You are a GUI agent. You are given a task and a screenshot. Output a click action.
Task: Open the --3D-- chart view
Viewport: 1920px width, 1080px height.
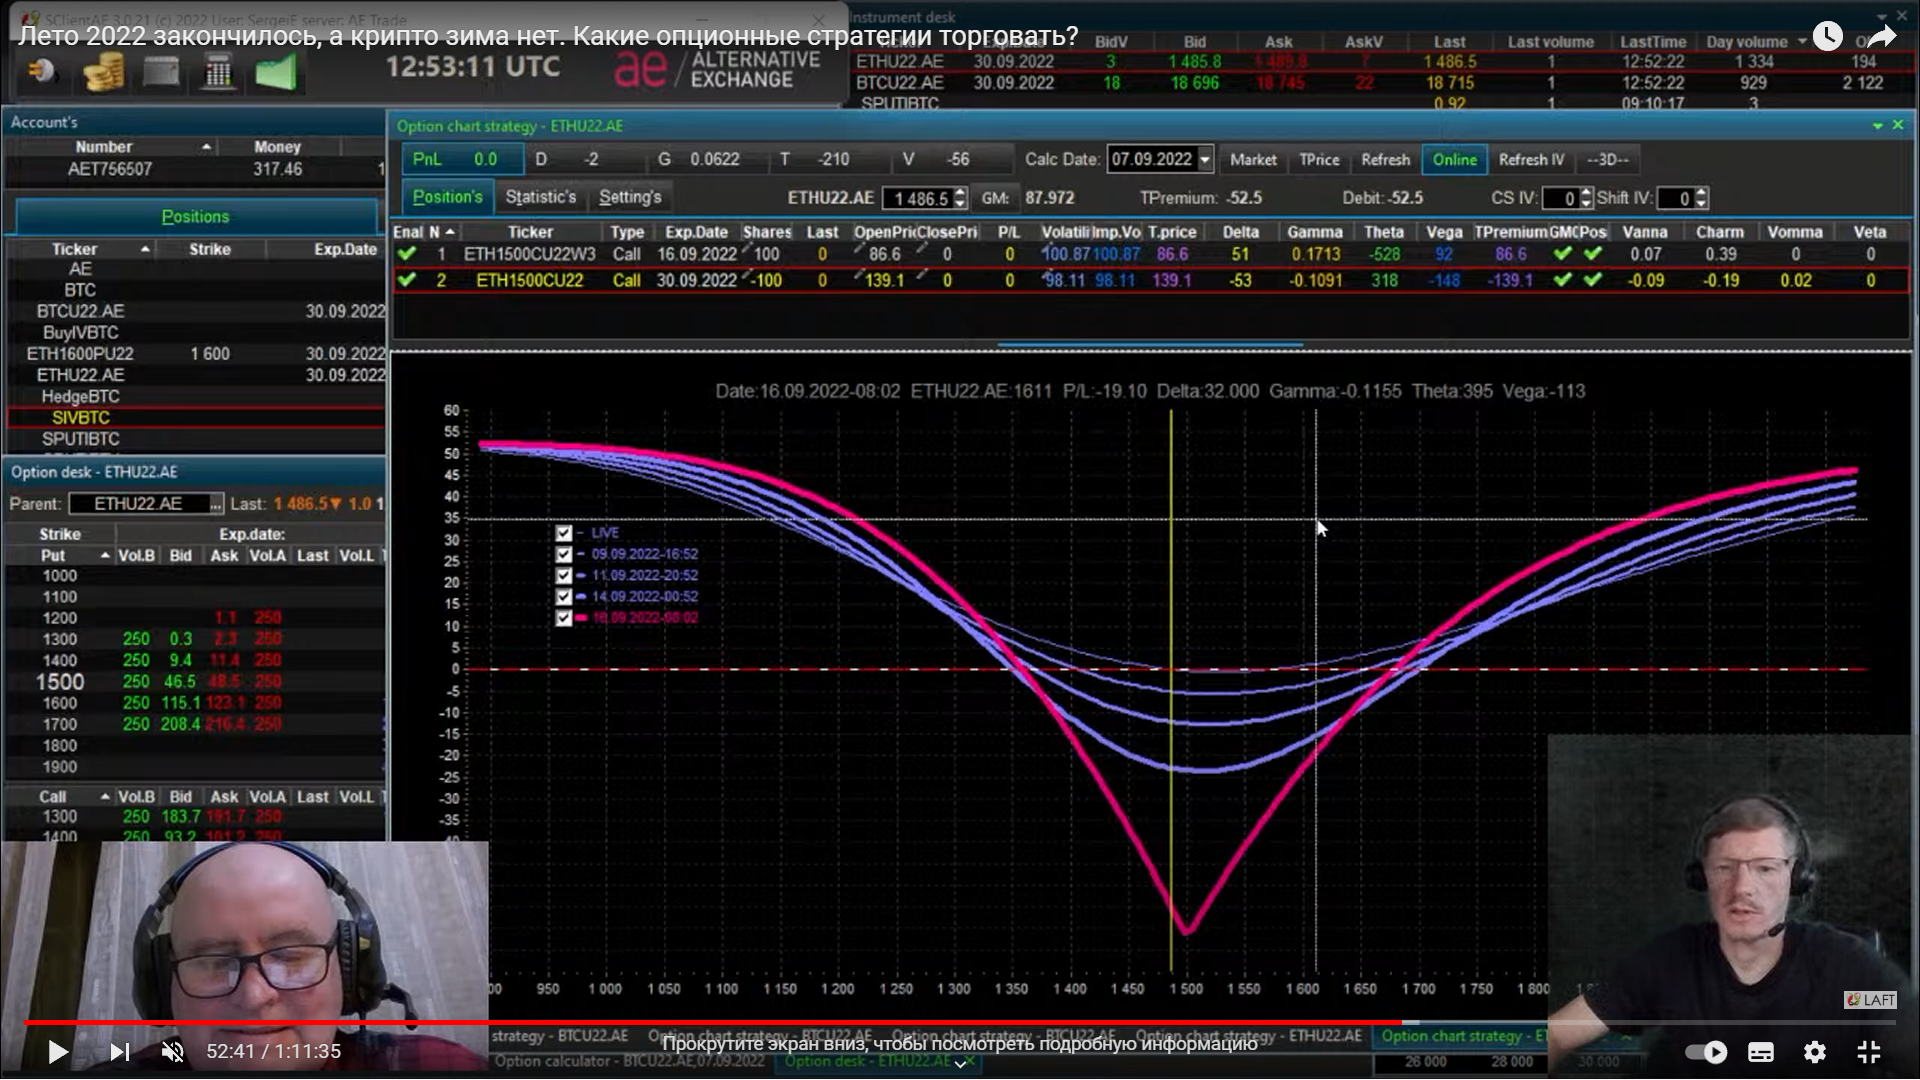1607,160
